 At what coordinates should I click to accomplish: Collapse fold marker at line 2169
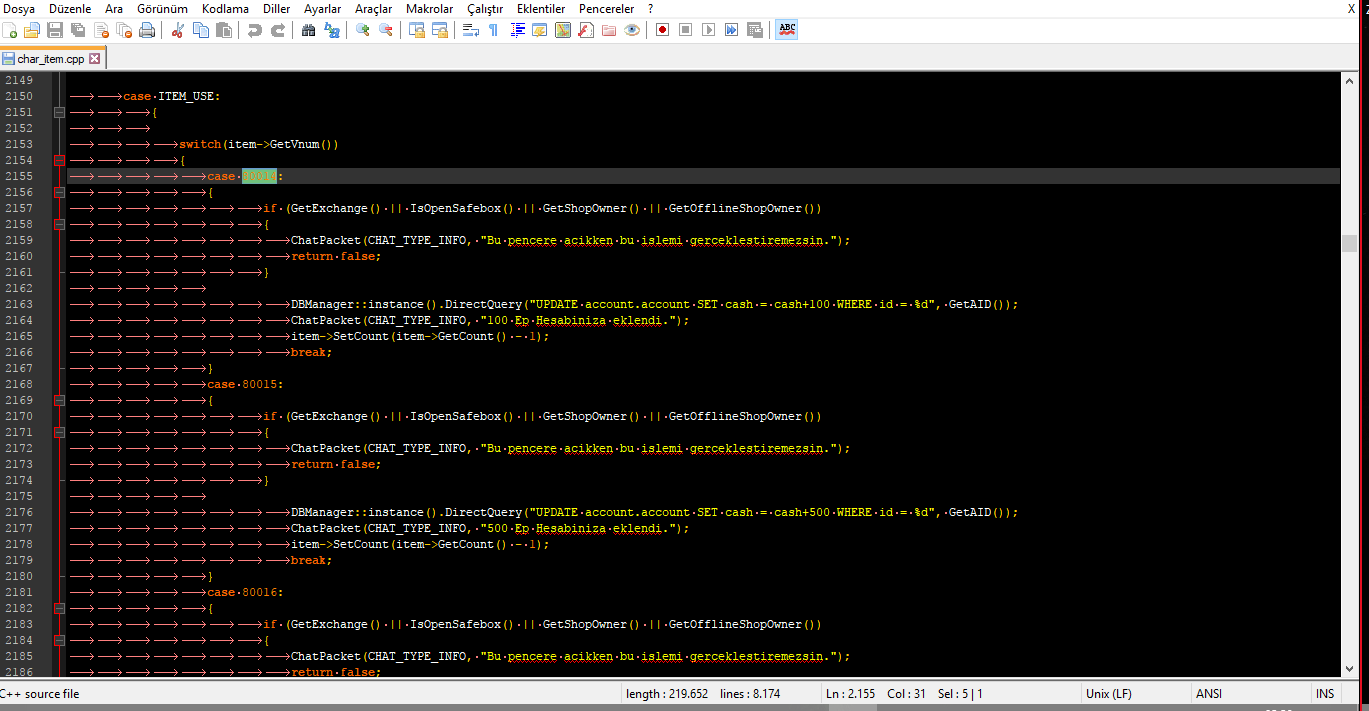coord(60,400)
